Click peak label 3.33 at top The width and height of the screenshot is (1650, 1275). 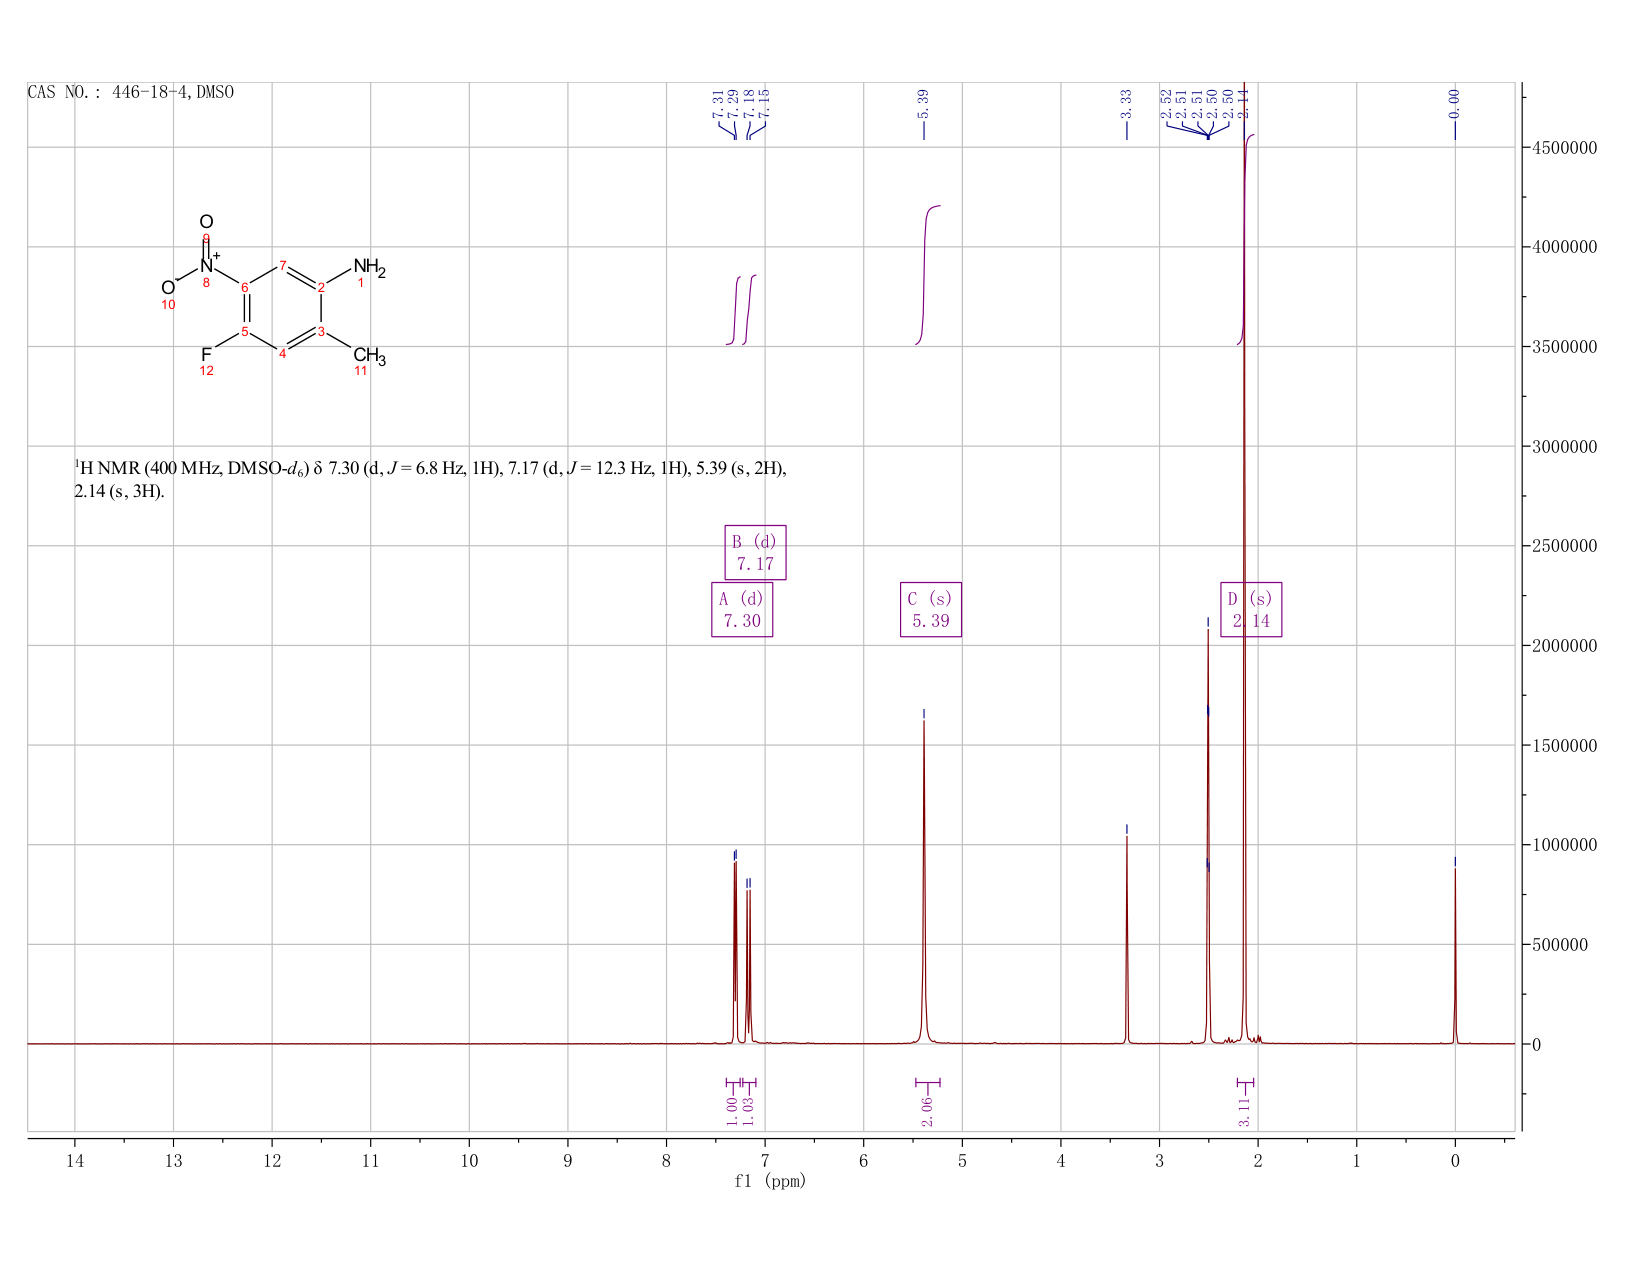click(x=1126, y=103)
